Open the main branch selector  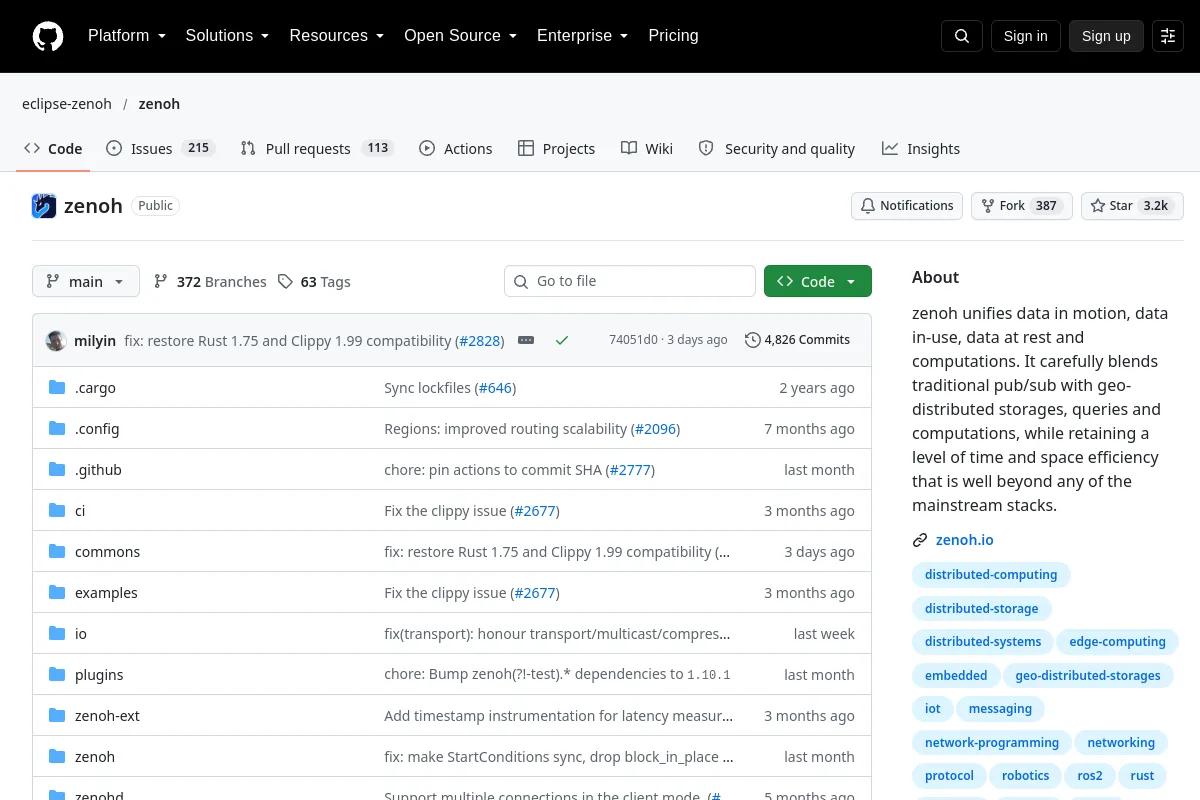point(86,282)
